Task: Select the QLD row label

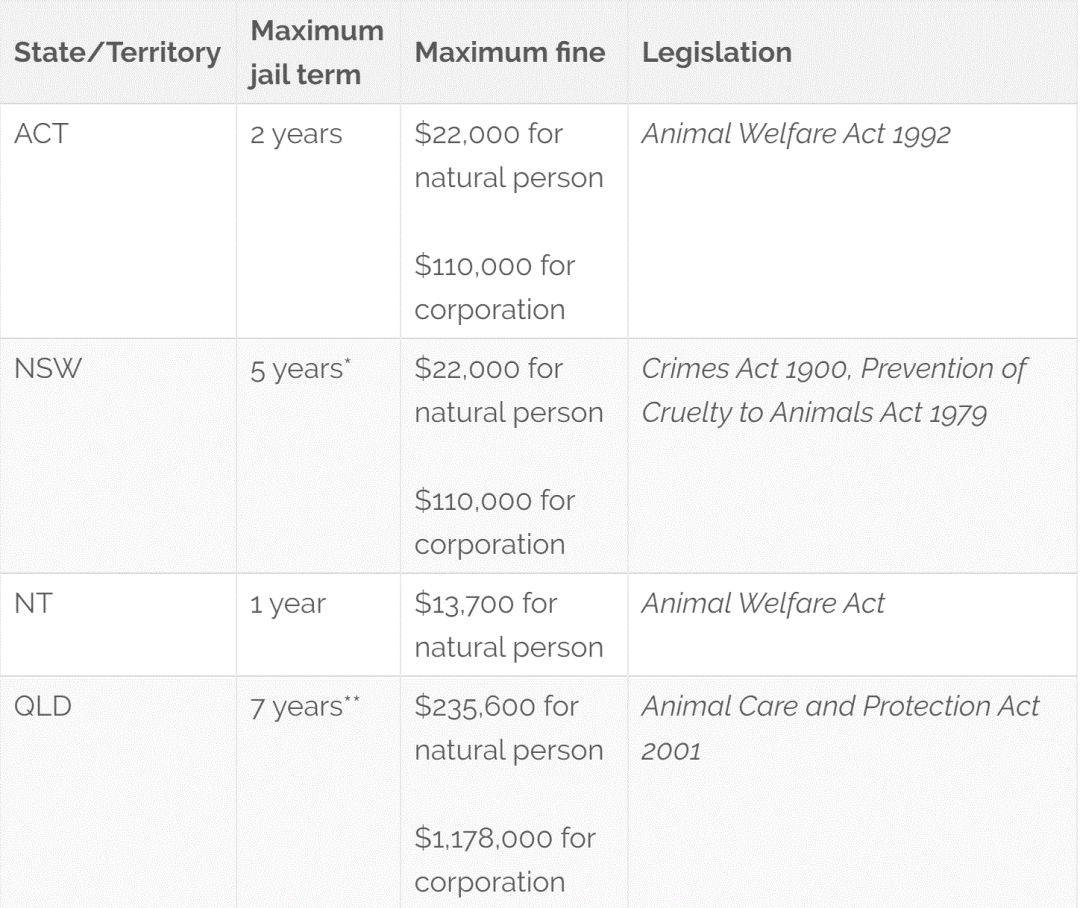Action: pyautogui.click(x=43, y=706)
